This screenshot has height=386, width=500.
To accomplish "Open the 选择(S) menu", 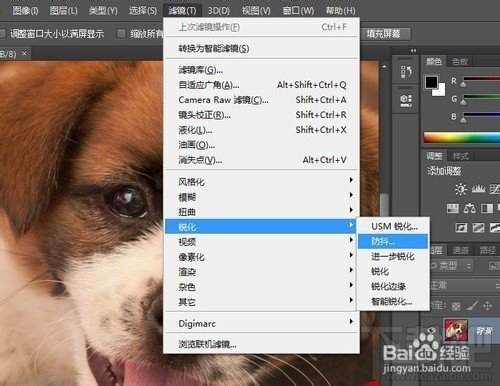I will (x=143, y=11).
